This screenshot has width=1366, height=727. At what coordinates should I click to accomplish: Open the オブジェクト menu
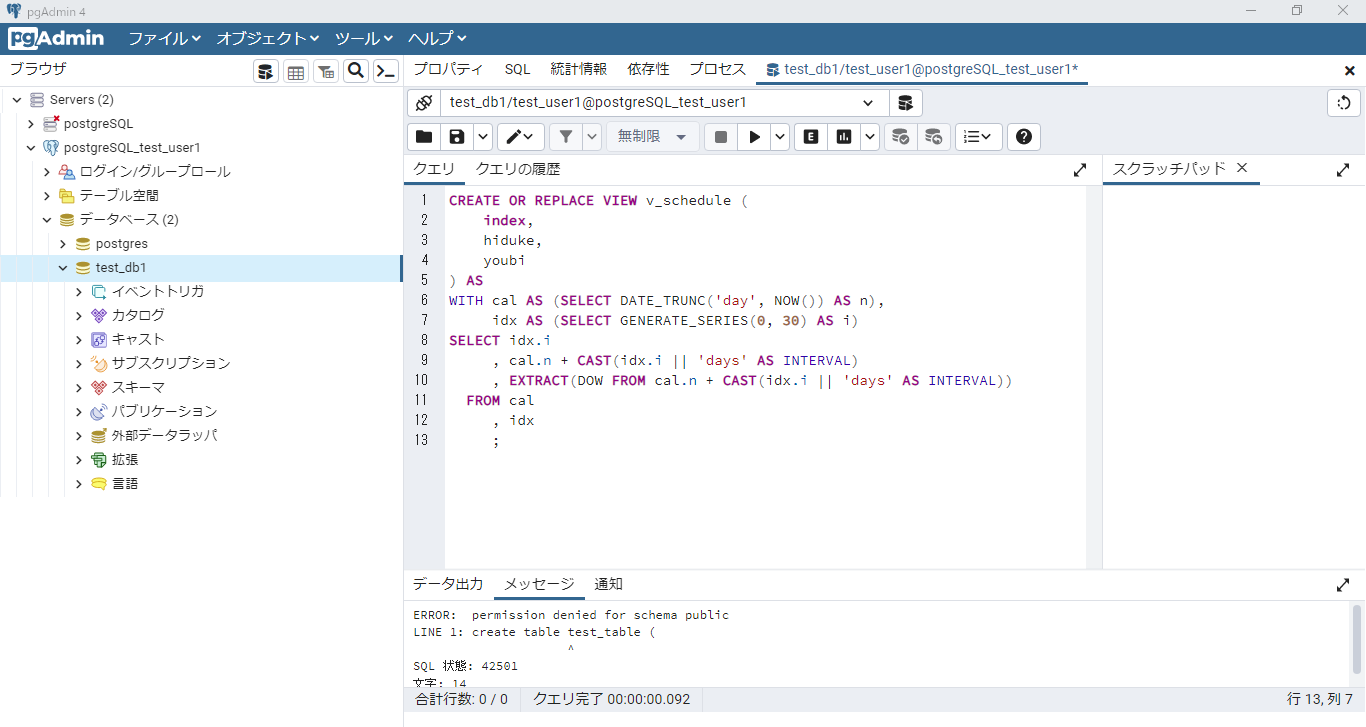click(268, 38)
